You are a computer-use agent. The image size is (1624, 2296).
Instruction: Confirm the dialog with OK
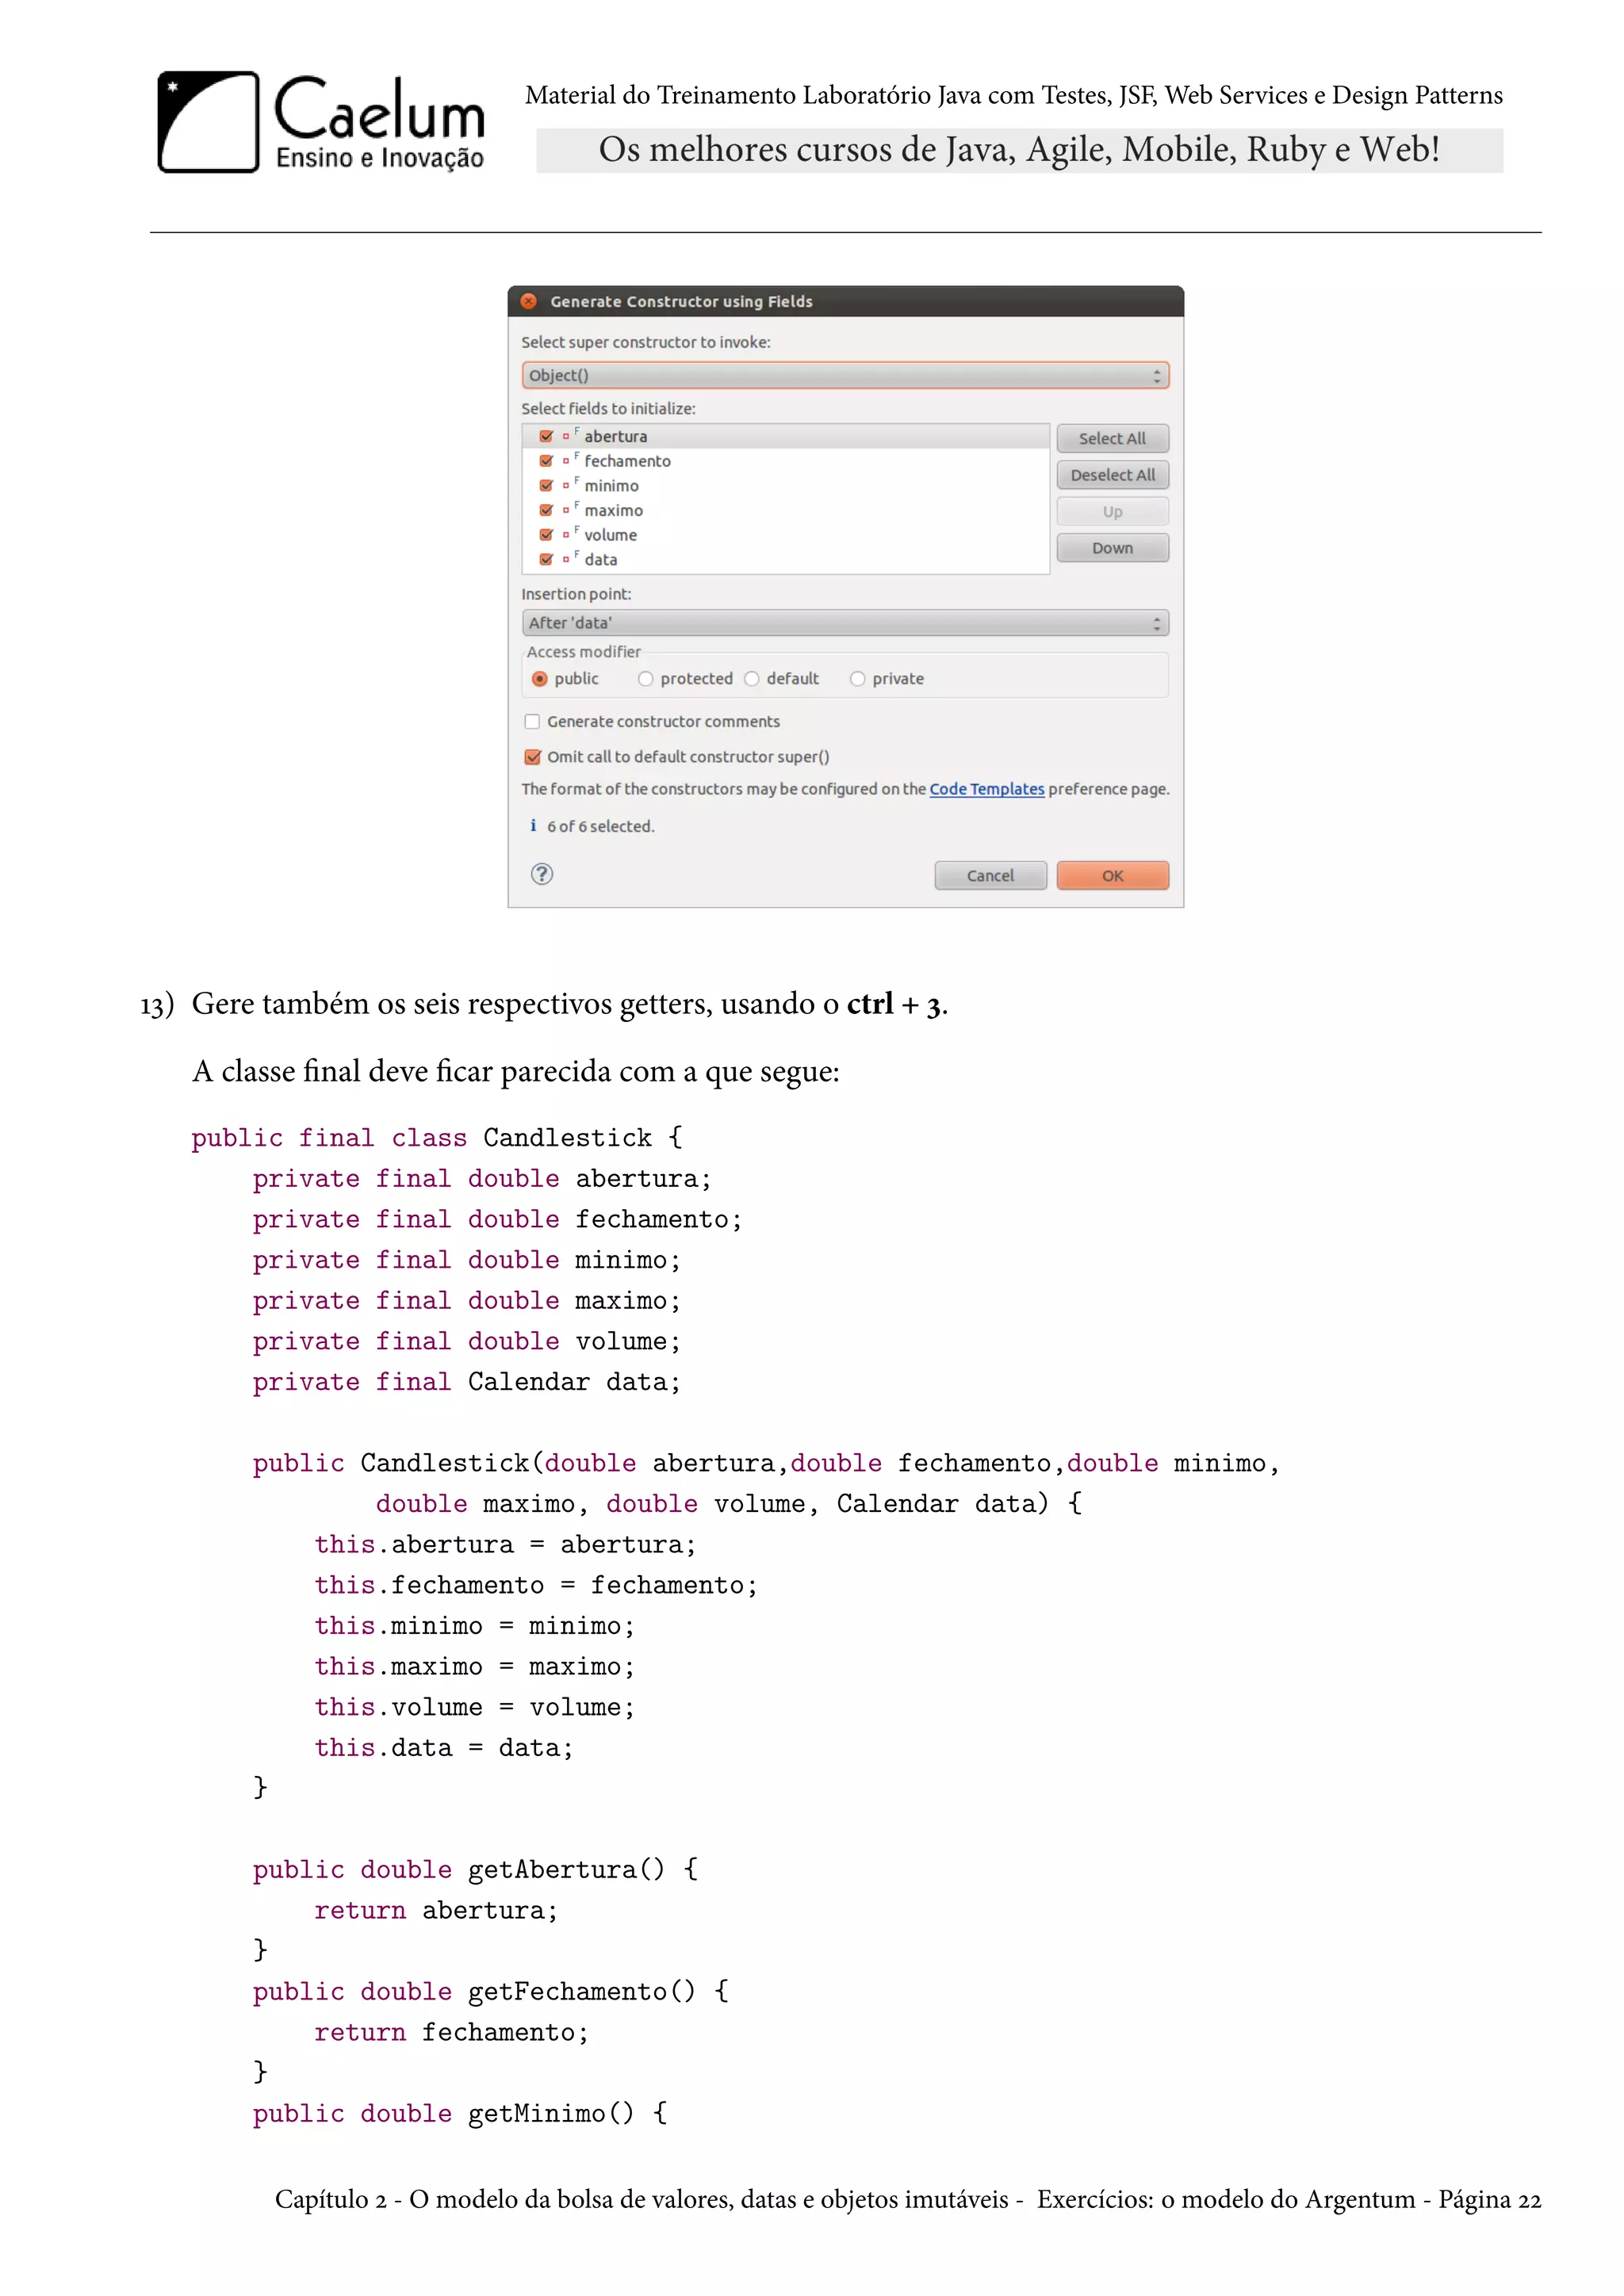click(1112, 875)
